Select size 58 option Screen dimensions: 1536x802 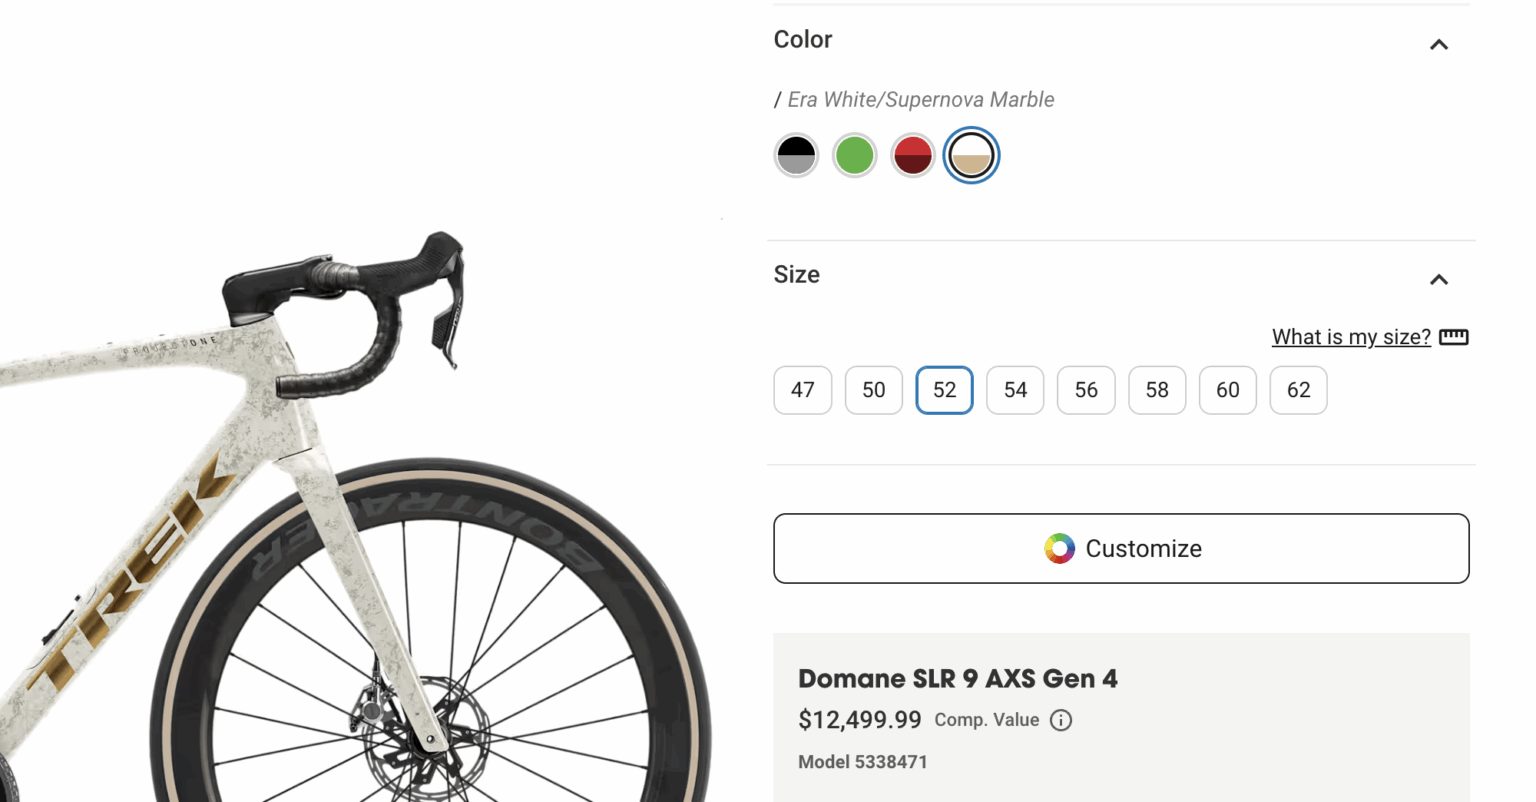pos(1157,390)
